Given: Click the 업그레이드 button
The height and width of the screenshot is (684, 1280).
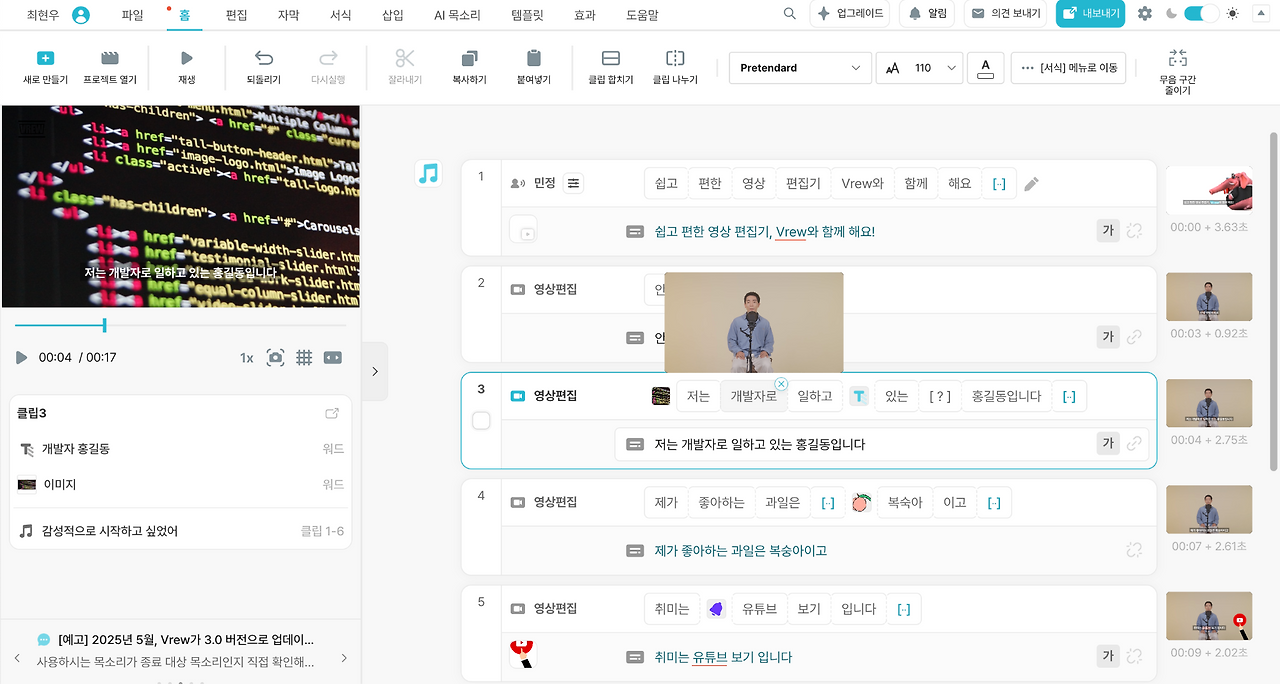Looking at the screenshot, I should pyautogui.click(x=848, y=14).
